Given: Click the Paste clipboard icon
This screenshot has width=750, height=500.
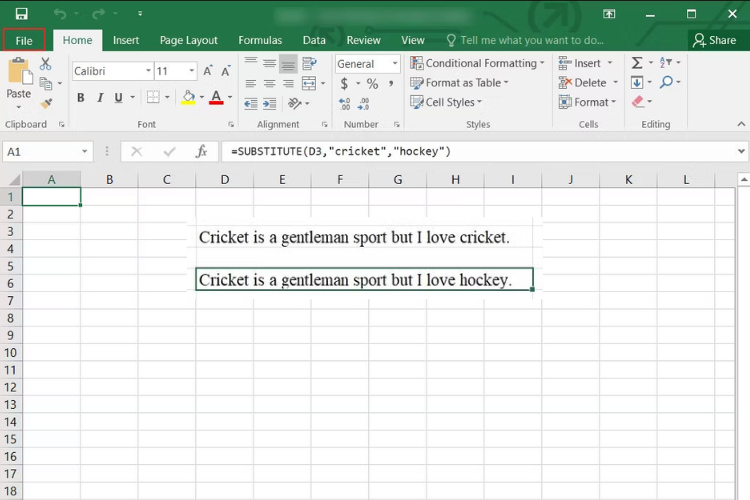Looking at the screenshot, I should (20, 72).
